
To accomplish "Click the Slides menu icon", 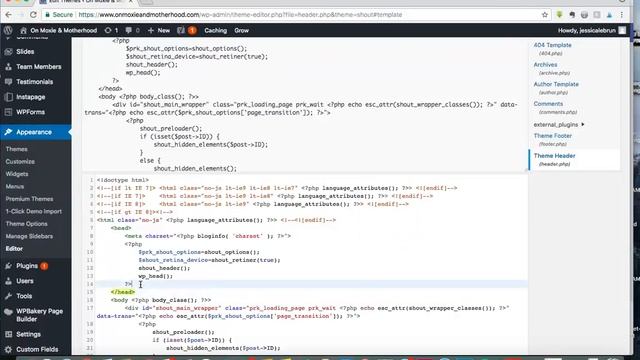I will pos(8,52).
